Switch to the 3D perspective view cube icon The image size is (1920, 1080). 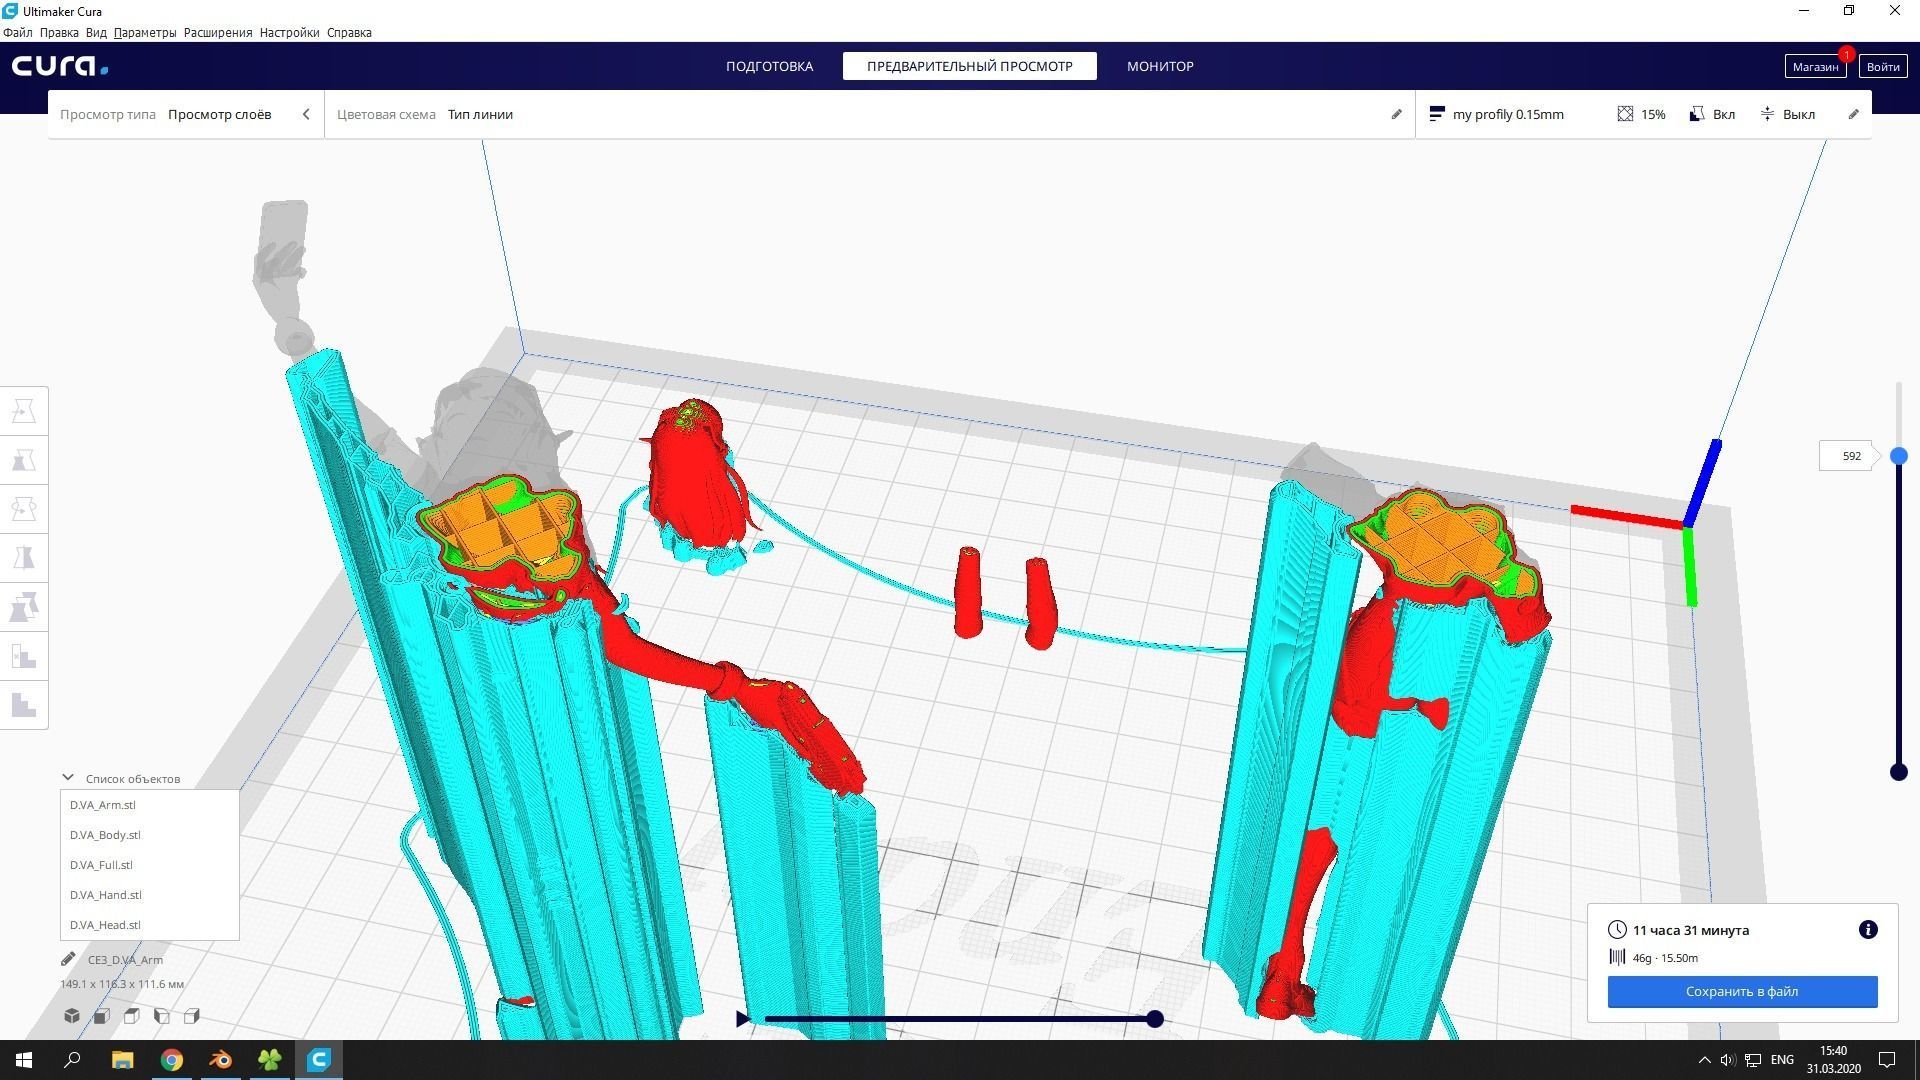pos(72,1016)
